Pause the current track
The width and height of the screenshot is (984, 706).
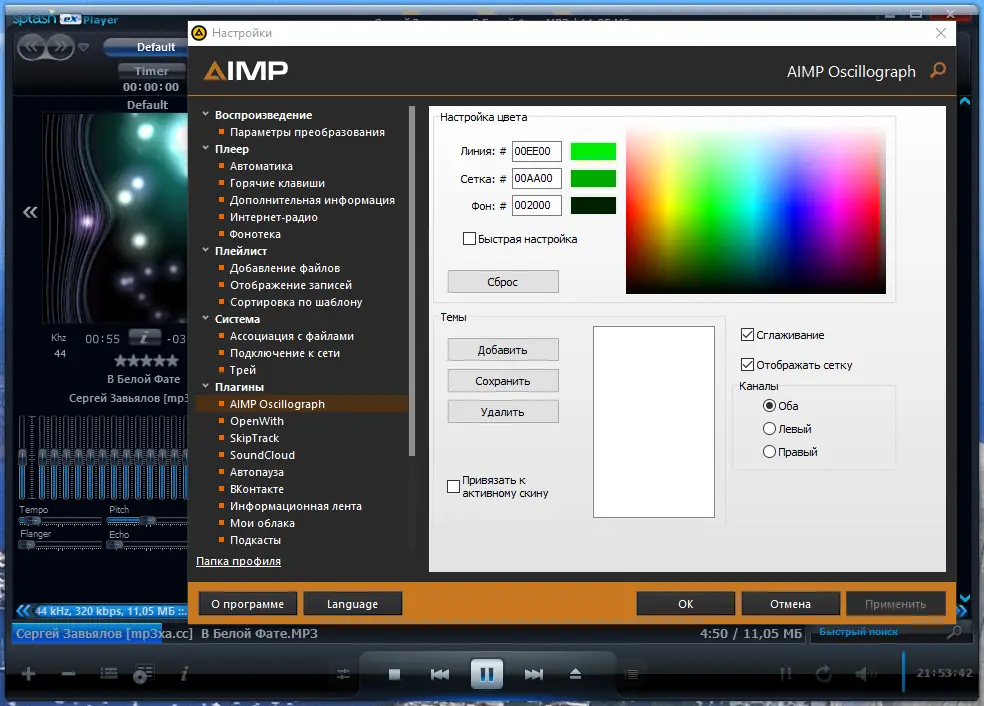[x=486, y=674]
